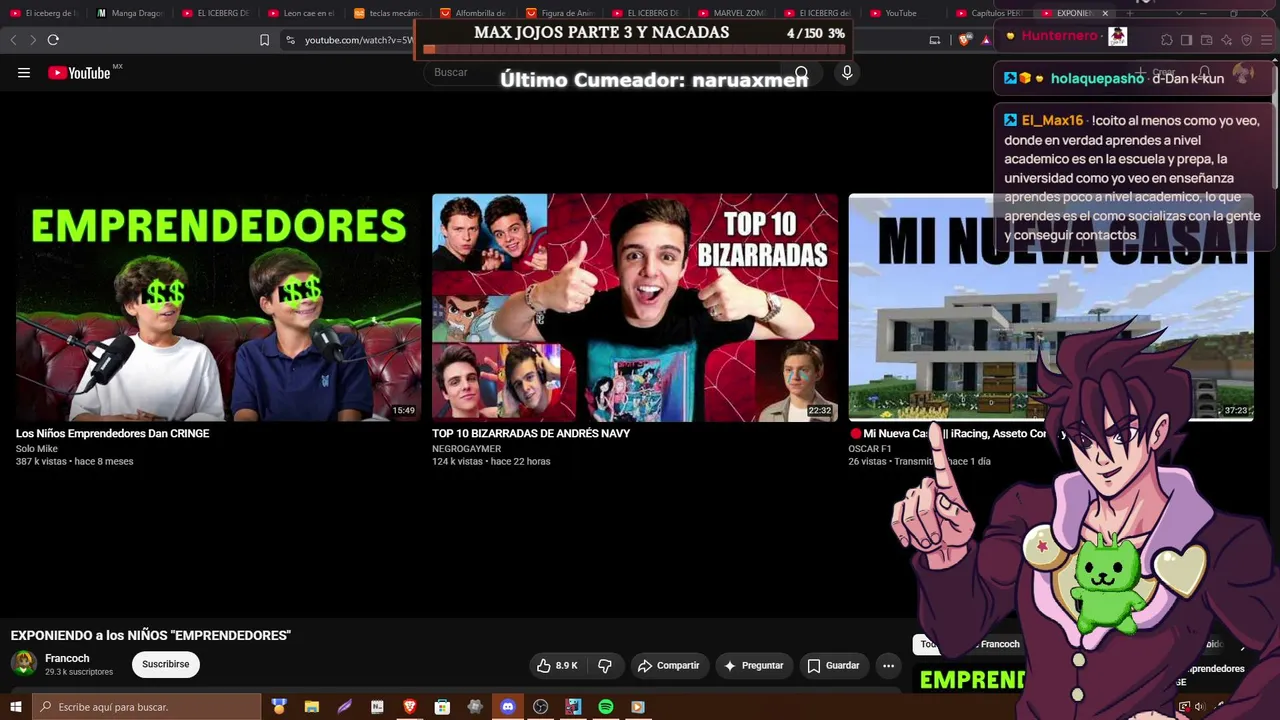Click the browser address bar URL

[358, 40]
